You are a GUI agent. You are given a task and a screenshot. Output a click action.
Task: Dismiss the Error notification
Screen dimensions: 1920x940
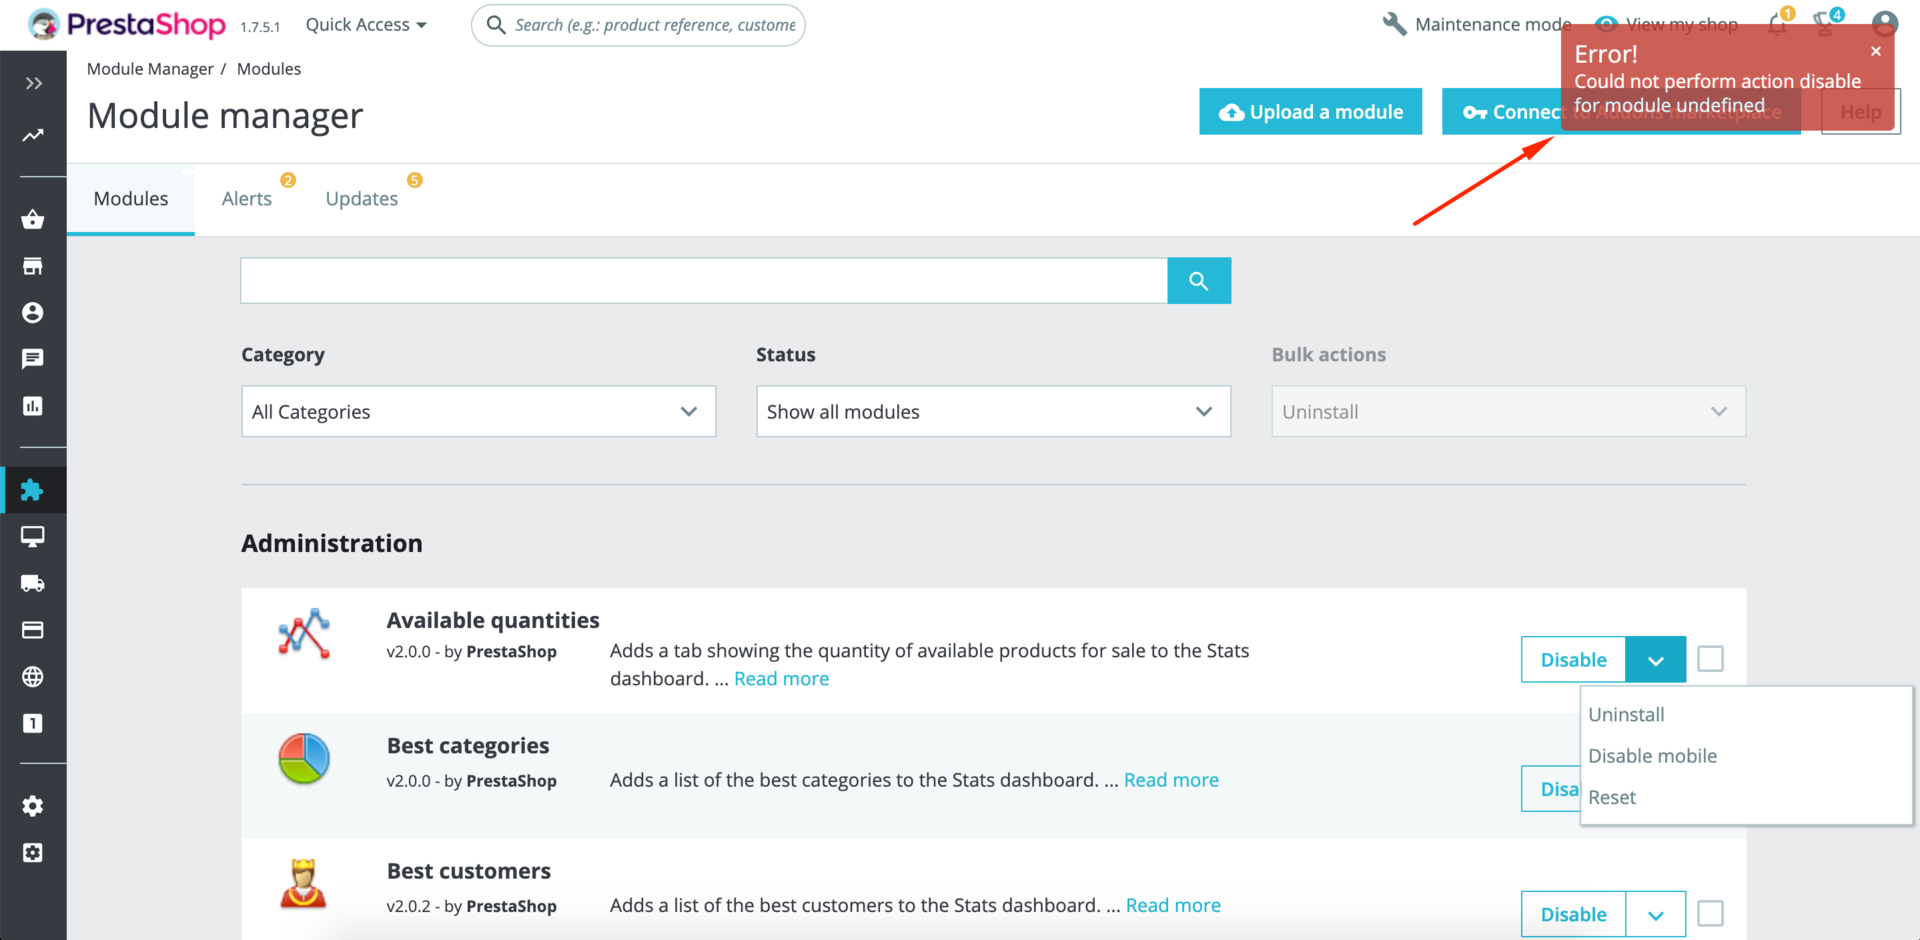(1876, 51)
